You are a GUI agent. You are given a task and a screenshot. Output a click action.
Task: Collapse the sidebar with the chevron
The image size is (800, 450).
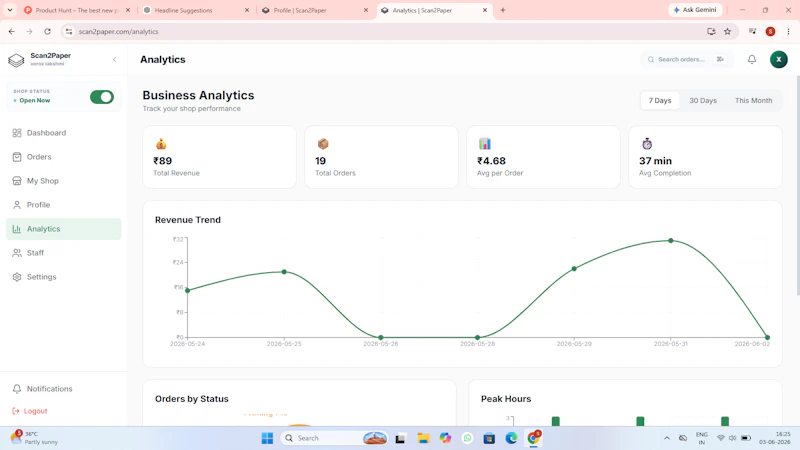pos(114,60)
